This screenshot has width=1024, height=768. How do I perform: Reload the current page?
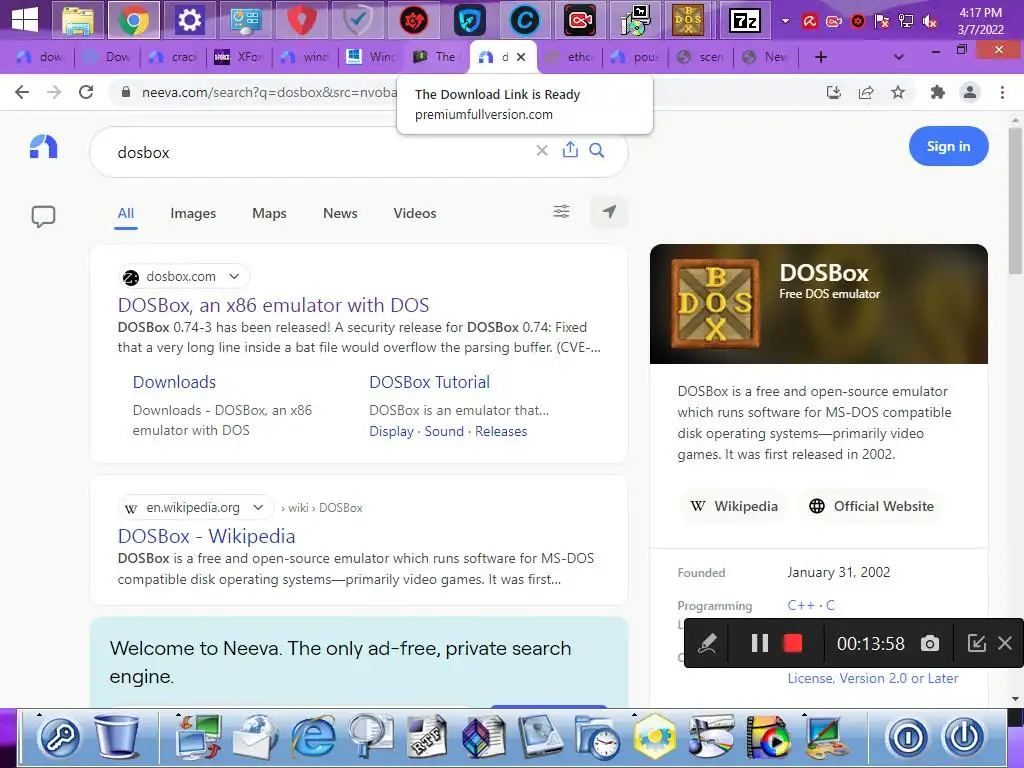coord(86,92)
